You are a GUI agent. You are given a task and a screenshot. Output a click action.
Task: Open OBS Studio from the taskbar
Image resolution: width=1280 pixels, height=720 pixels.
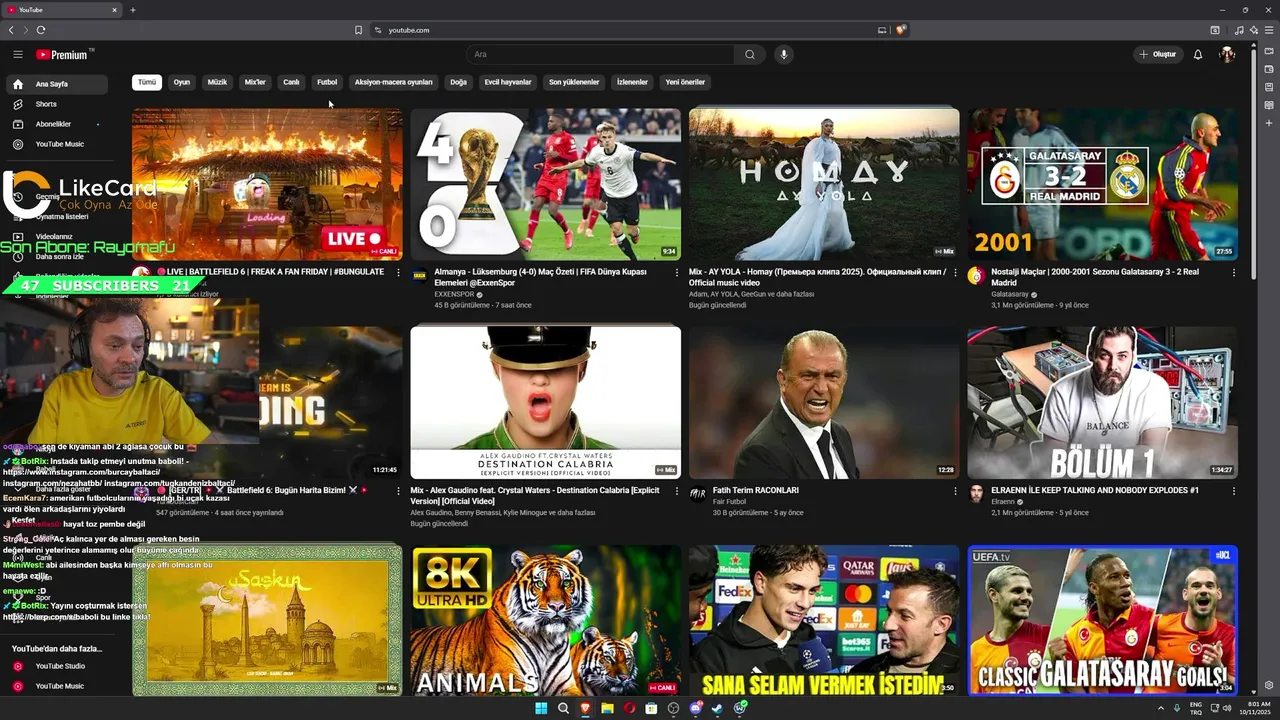tap(673, 708)
